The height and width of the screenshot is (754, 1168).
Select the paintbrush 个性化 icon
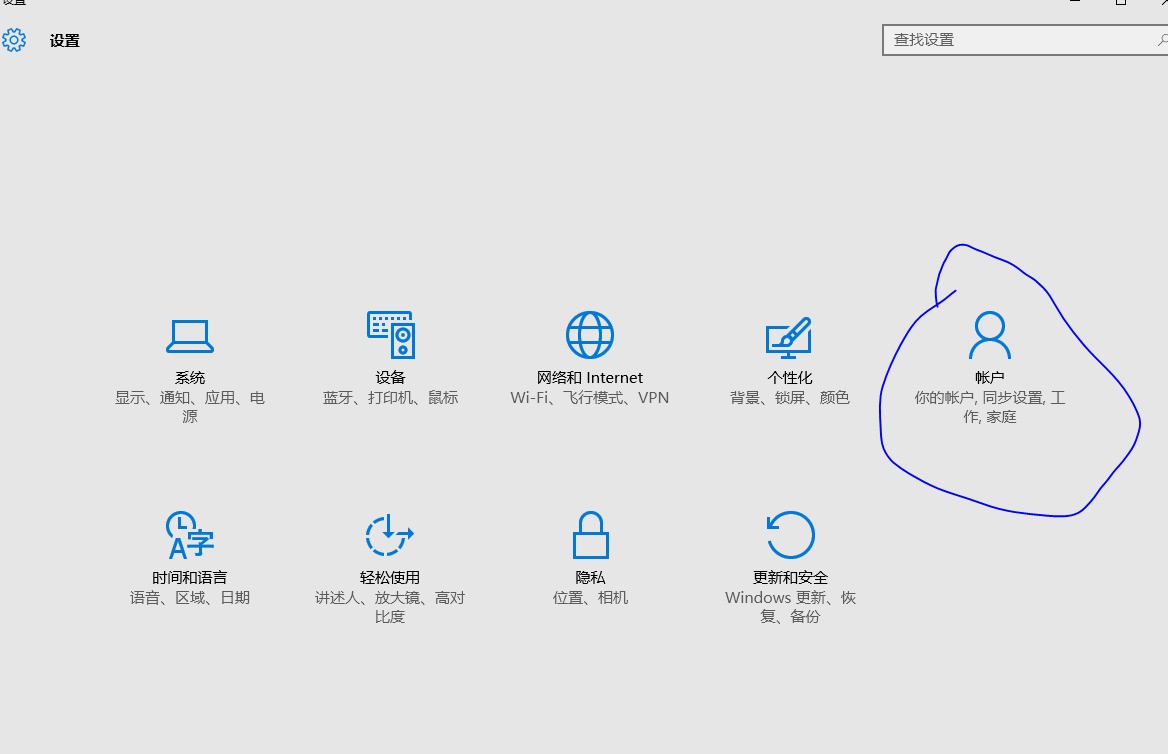click(x=789, y=337)
